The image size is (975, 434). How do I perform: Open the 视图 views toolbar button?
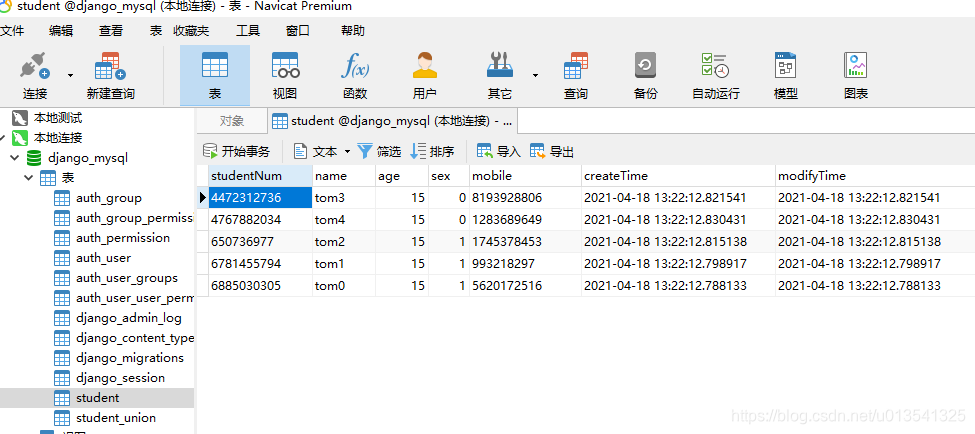pyautogui.click(x=285, y=76)
